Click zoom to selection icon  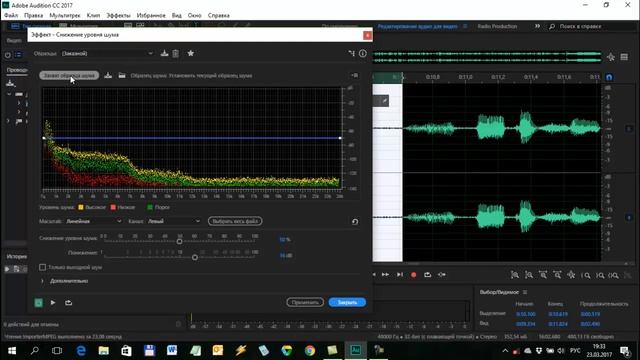[x=613, y=275]
